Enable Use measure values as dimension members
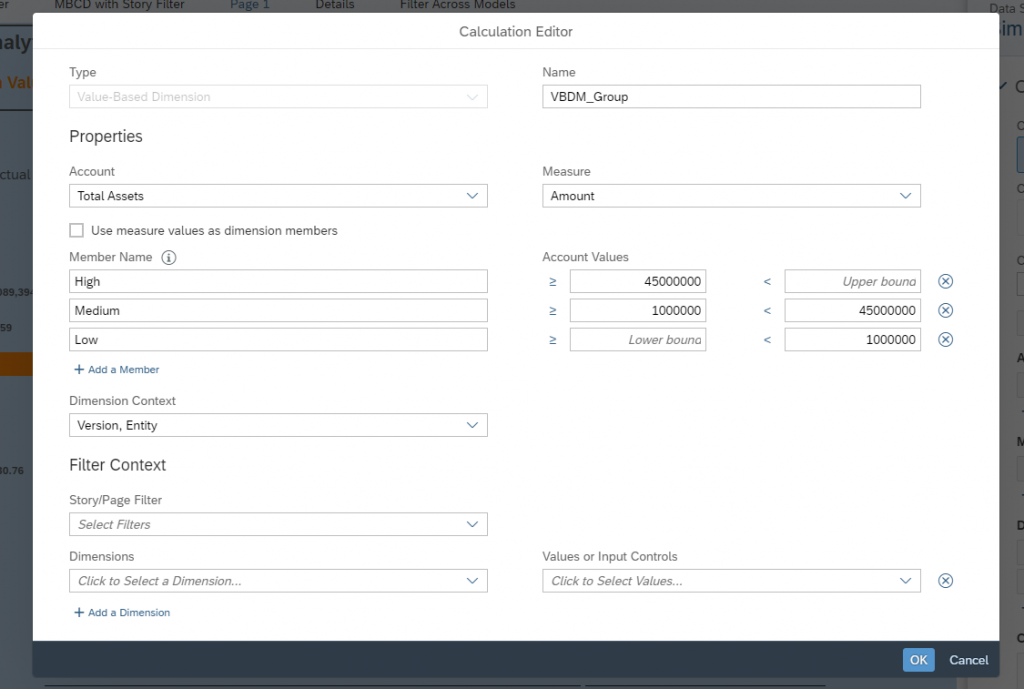The width and height of the screenshot is (1024, 689). point(76,231)
